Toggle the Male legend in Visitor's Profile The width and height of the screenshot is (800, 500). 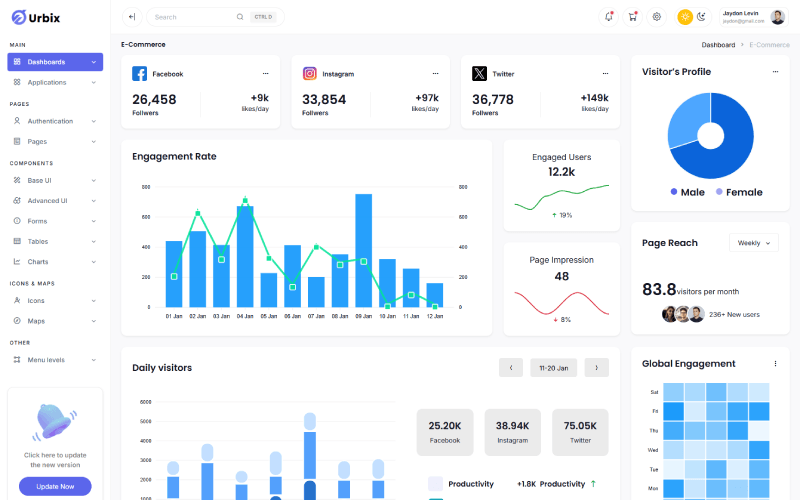[688, 192]
